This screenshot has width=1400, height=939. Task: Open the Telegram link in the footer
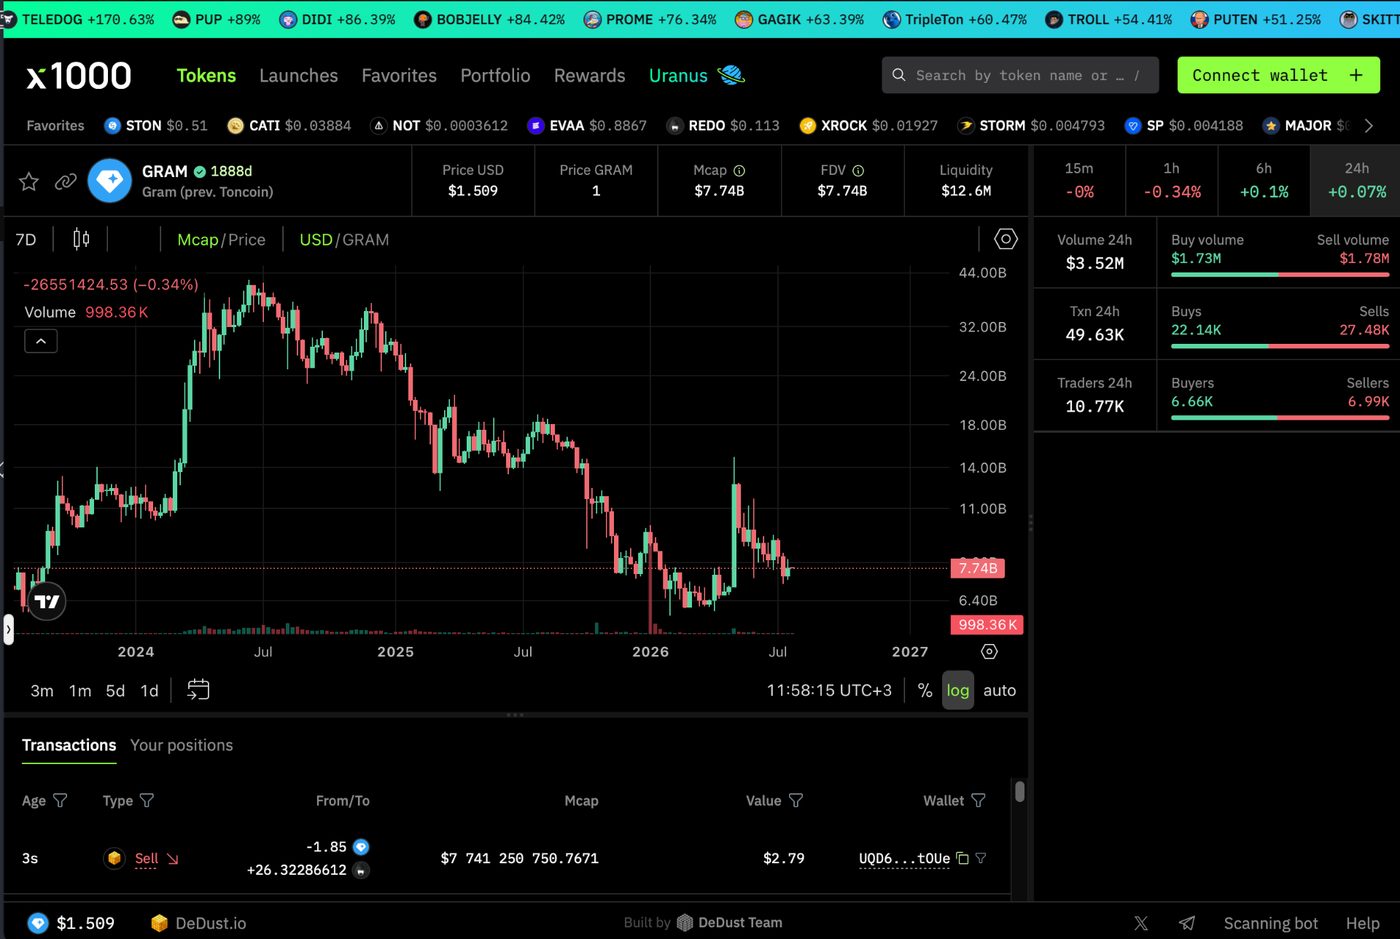pyautogui.click(x=1187, y=923)
